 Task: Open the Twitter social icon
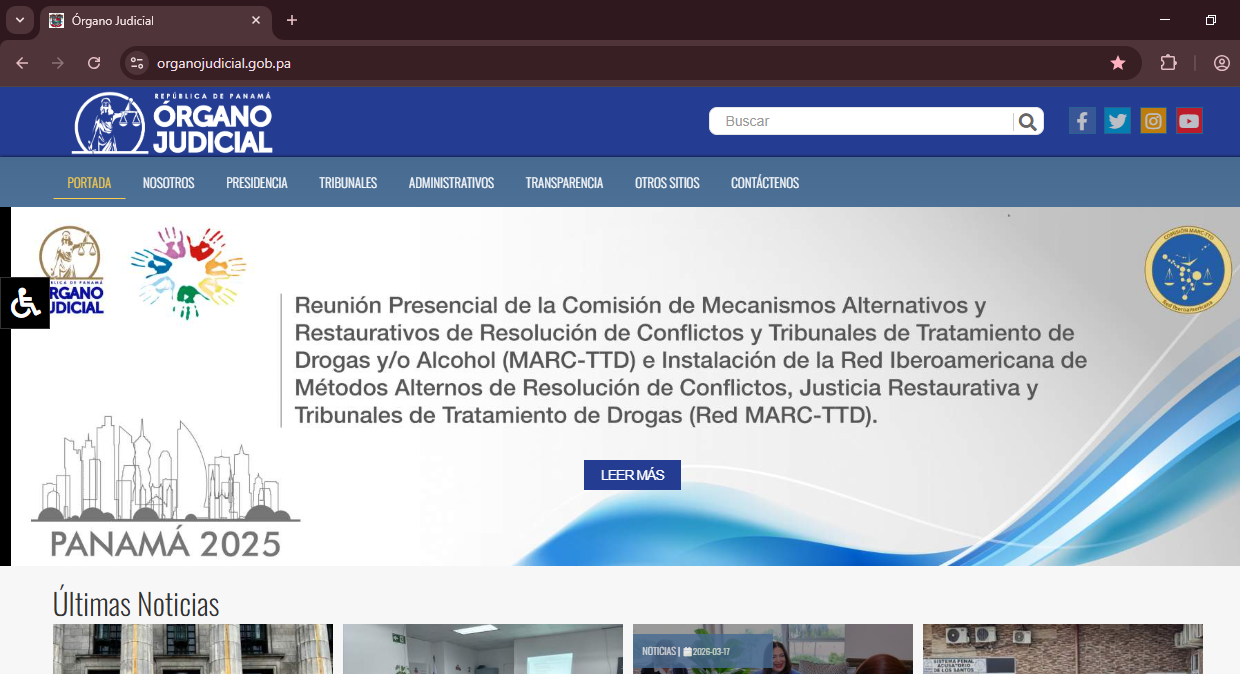coord(1117,121)
